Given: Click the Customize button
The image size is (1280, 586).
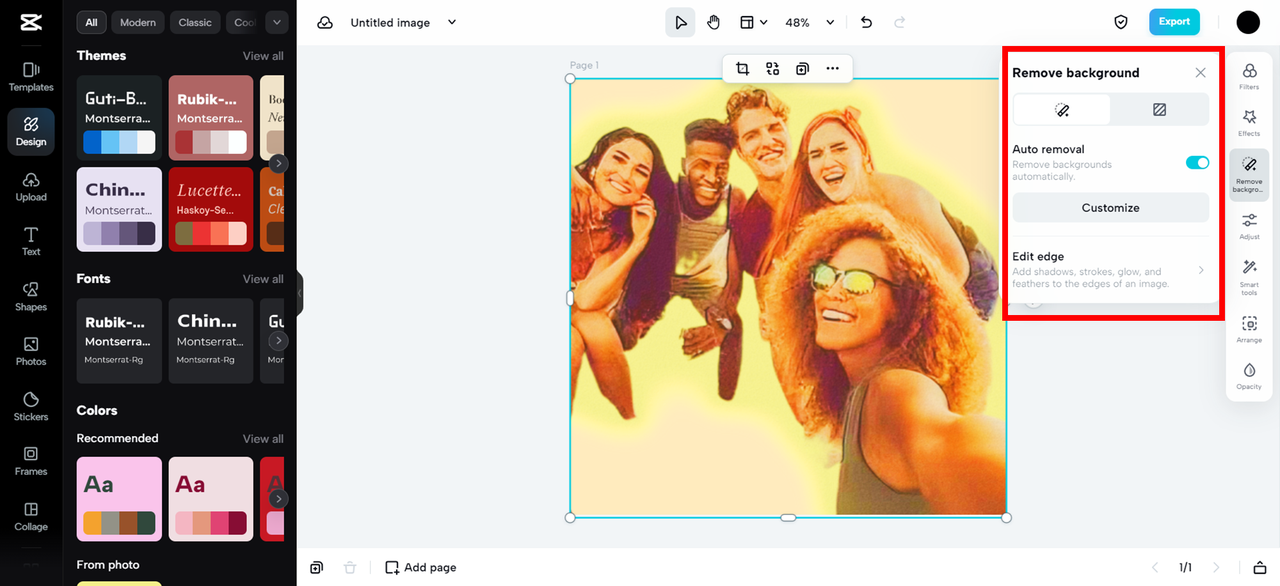Looking at the screenshot, I should click(1110, 208).
